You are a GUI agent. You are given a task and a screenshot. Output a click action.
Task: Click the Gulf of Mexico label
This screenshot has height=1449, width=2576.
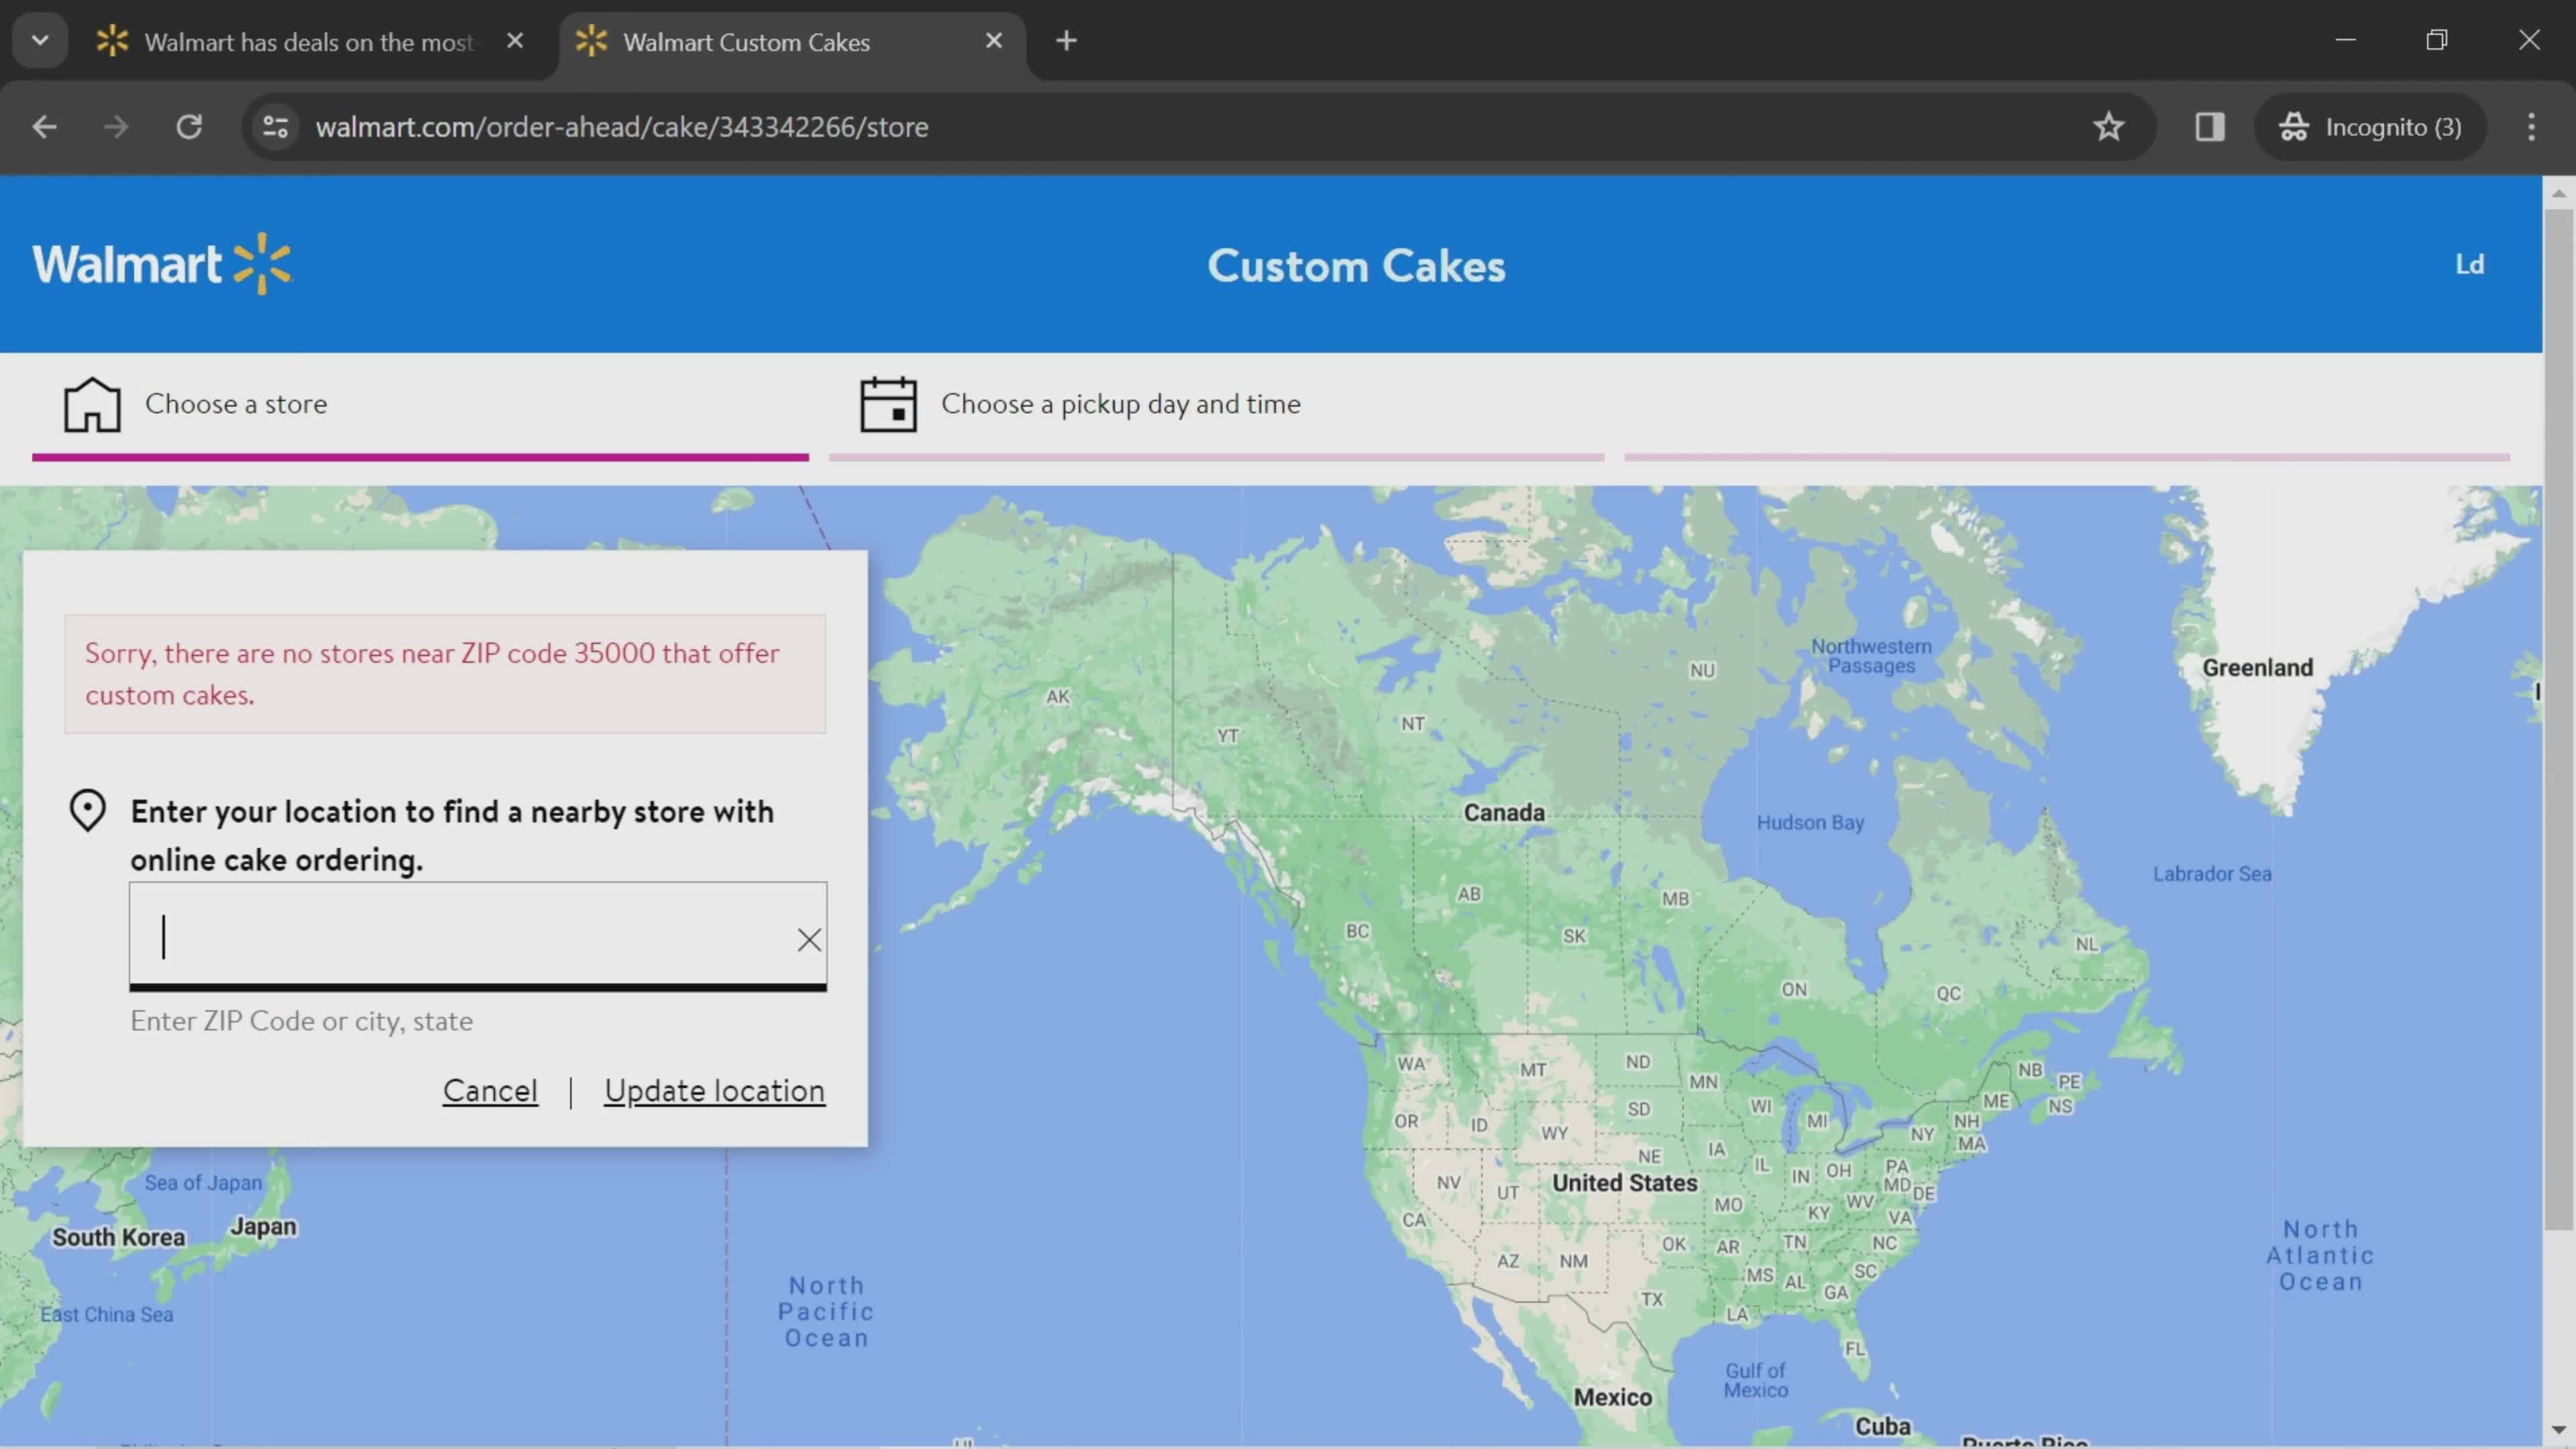[1755, 1380]
